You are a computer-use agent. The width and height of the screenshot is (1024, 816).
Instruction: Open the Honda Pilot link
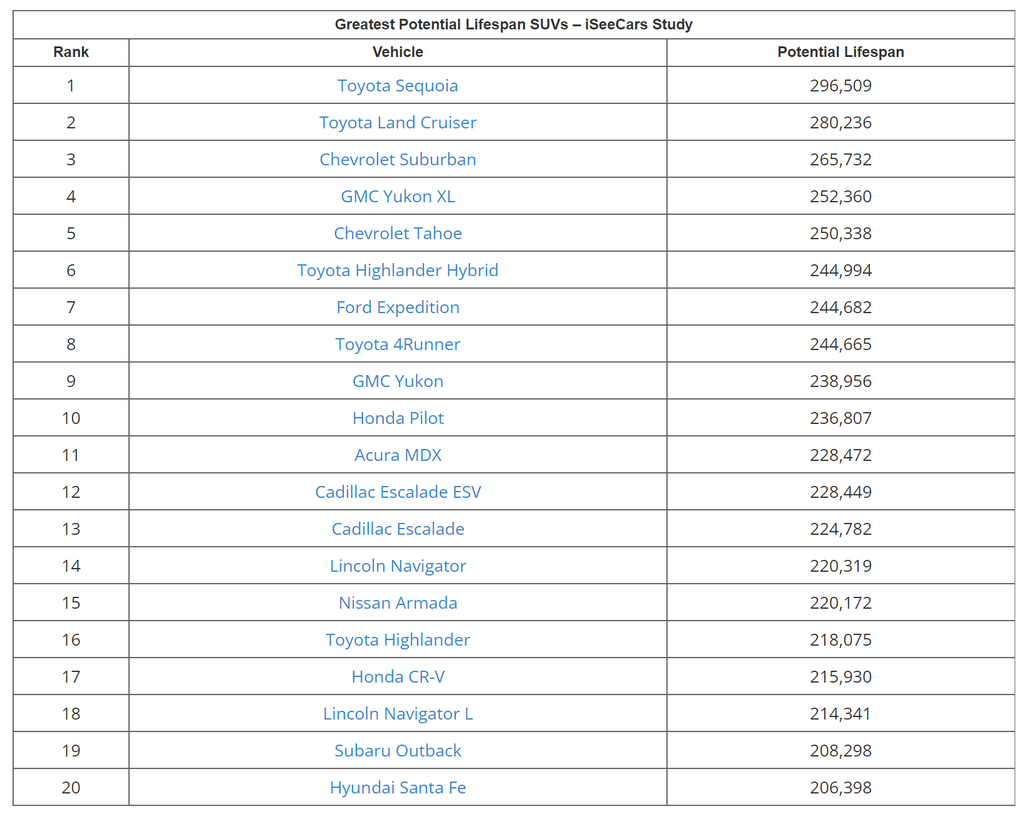397,419
